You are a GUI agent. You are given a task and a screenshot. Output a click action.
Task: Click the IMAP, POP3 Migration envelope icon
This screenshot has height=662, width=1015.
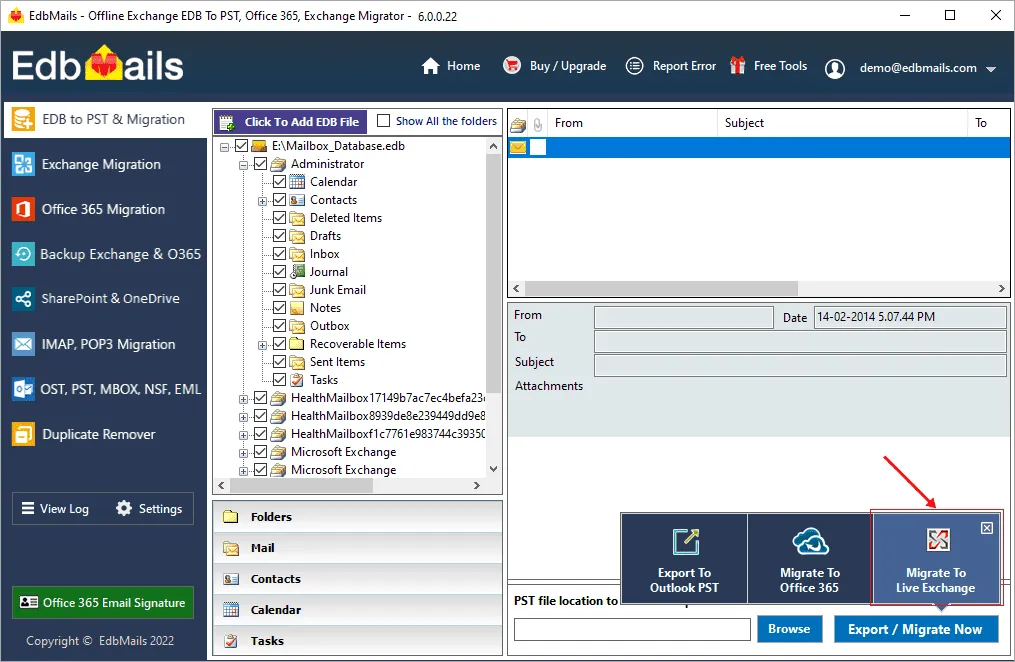pyautogui.click(x=23, y=344)
